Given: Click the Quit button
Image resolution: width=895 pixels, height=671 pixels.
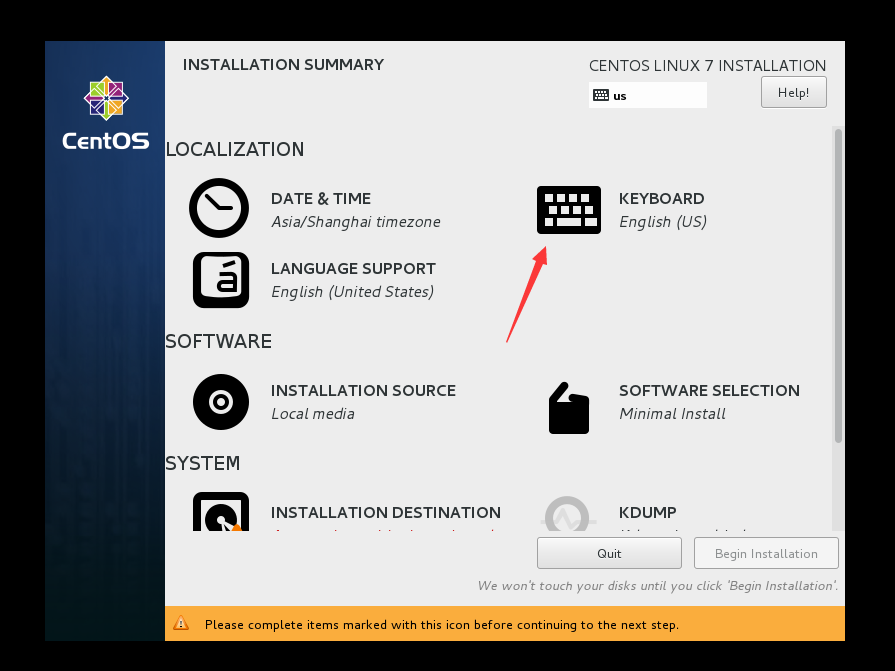Looking at the screenshot, I should coord(609,553).
